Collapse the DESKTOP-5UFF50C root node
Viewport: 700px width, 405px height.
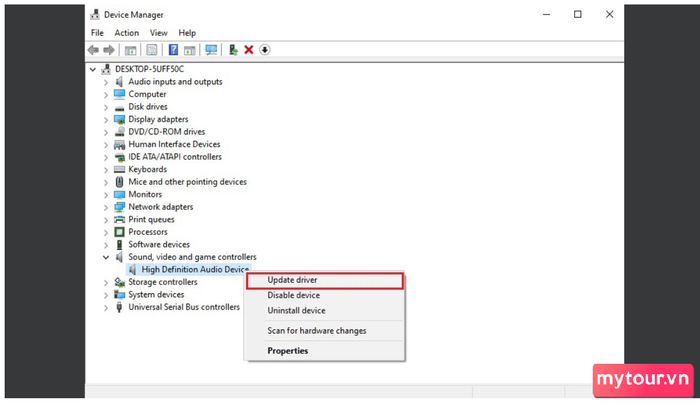(93, 69)
